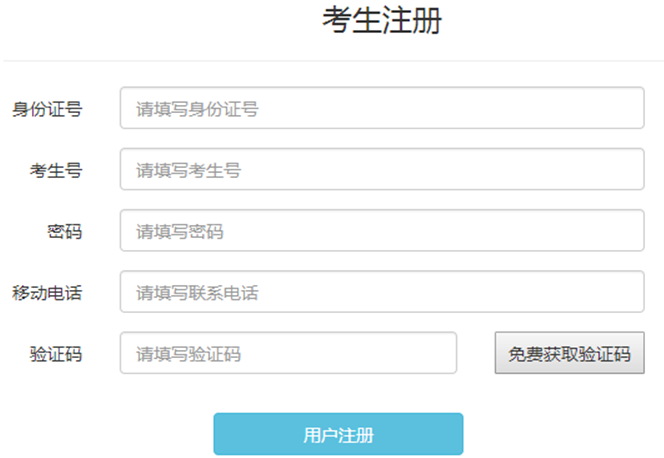Screen dimensions: 664x458
Task: Click the 移动电话 field label
Action: pyautogui.click(x=47, y=292)
